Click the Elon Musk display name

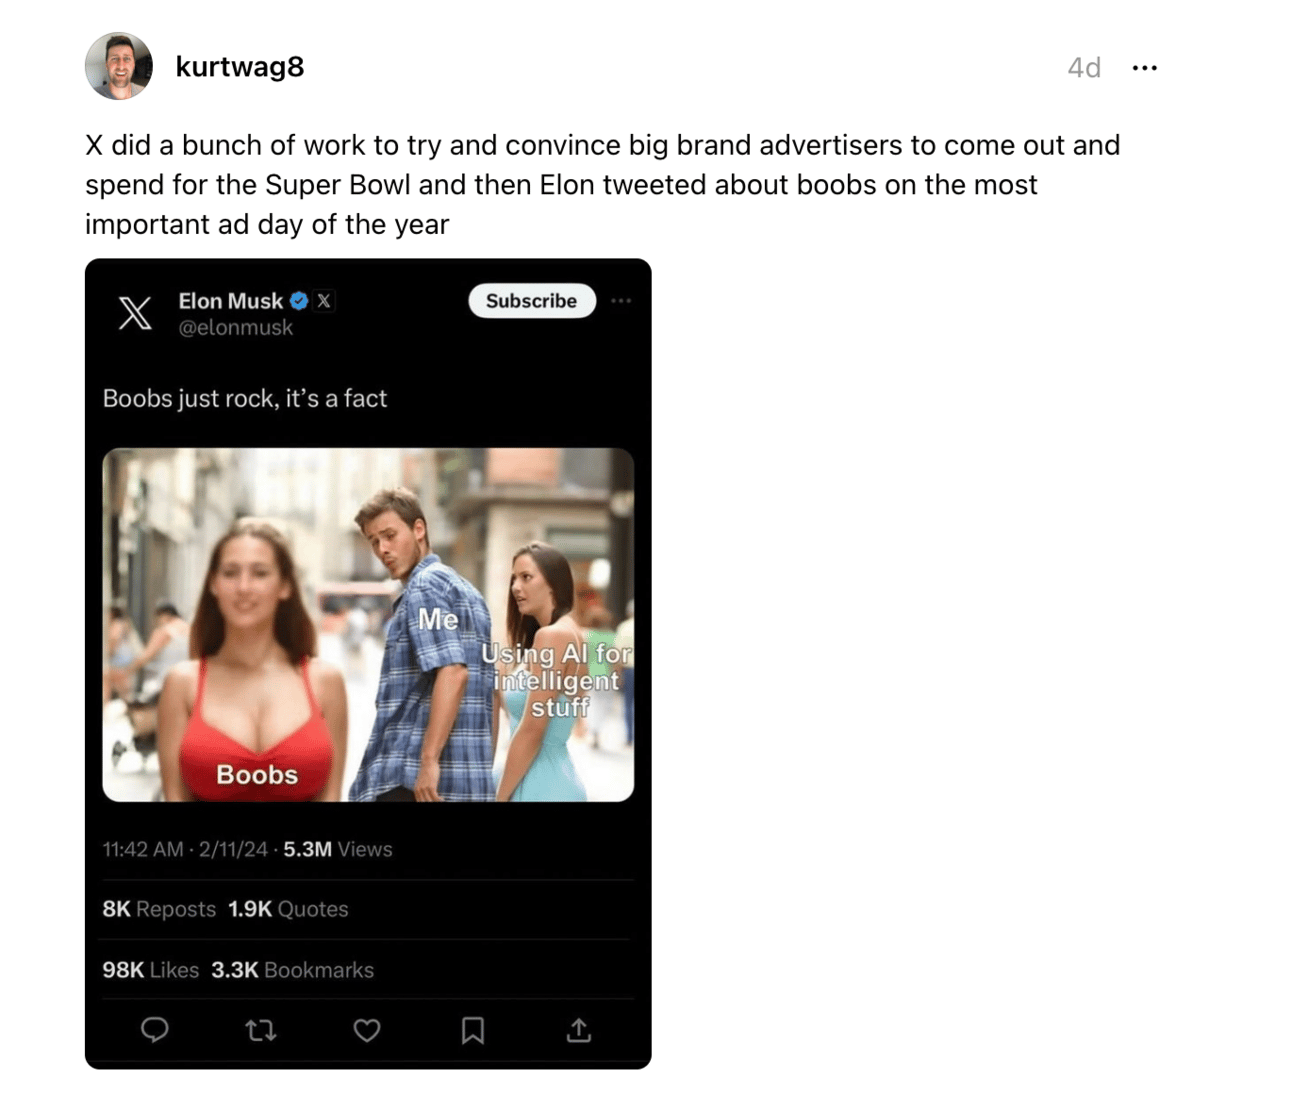coord(231,300)
